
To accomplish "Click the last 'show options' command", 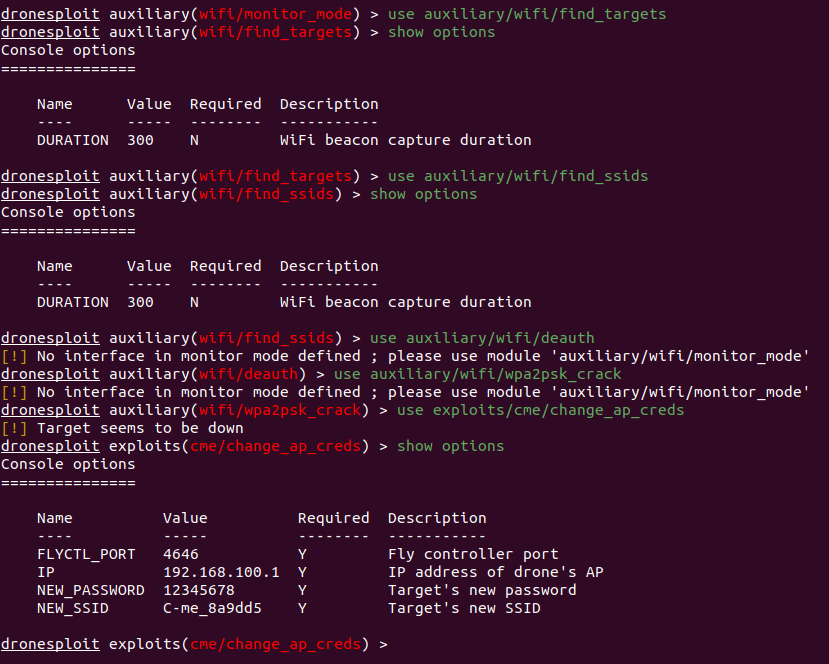I will tap(450, 446).
